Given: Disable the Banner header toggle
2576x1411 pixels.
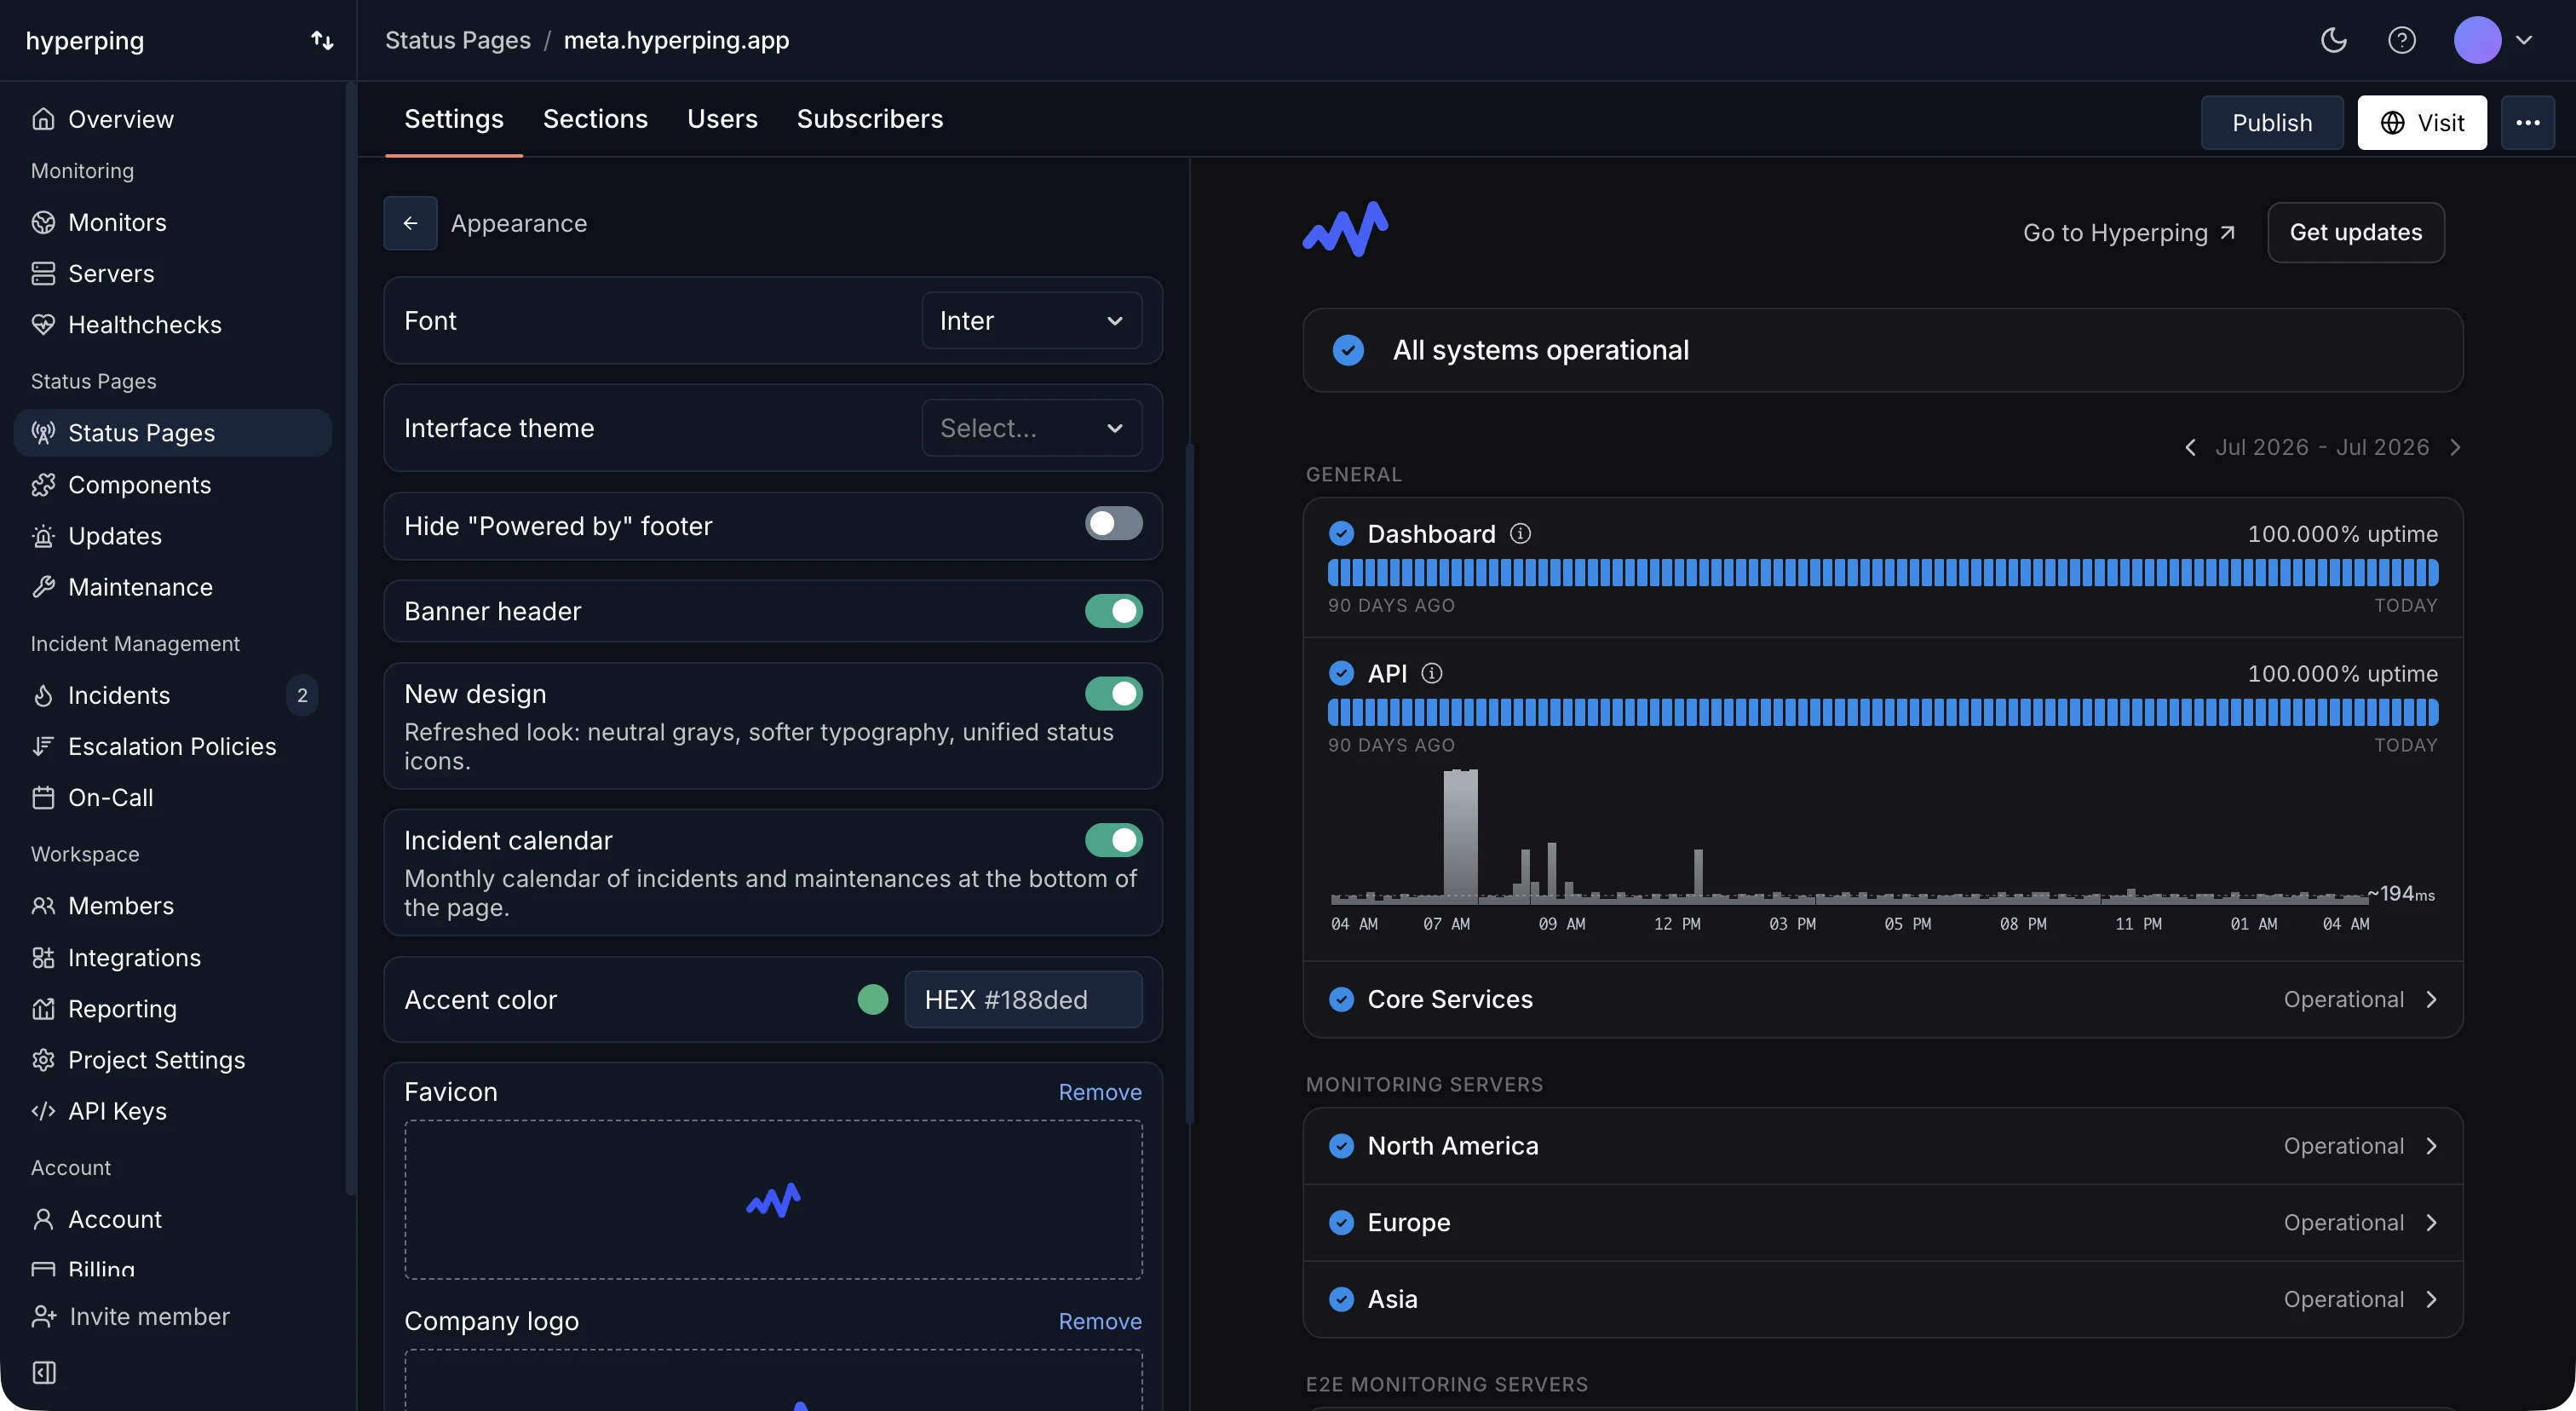Looking at the screenshot, I should 1113,611.
